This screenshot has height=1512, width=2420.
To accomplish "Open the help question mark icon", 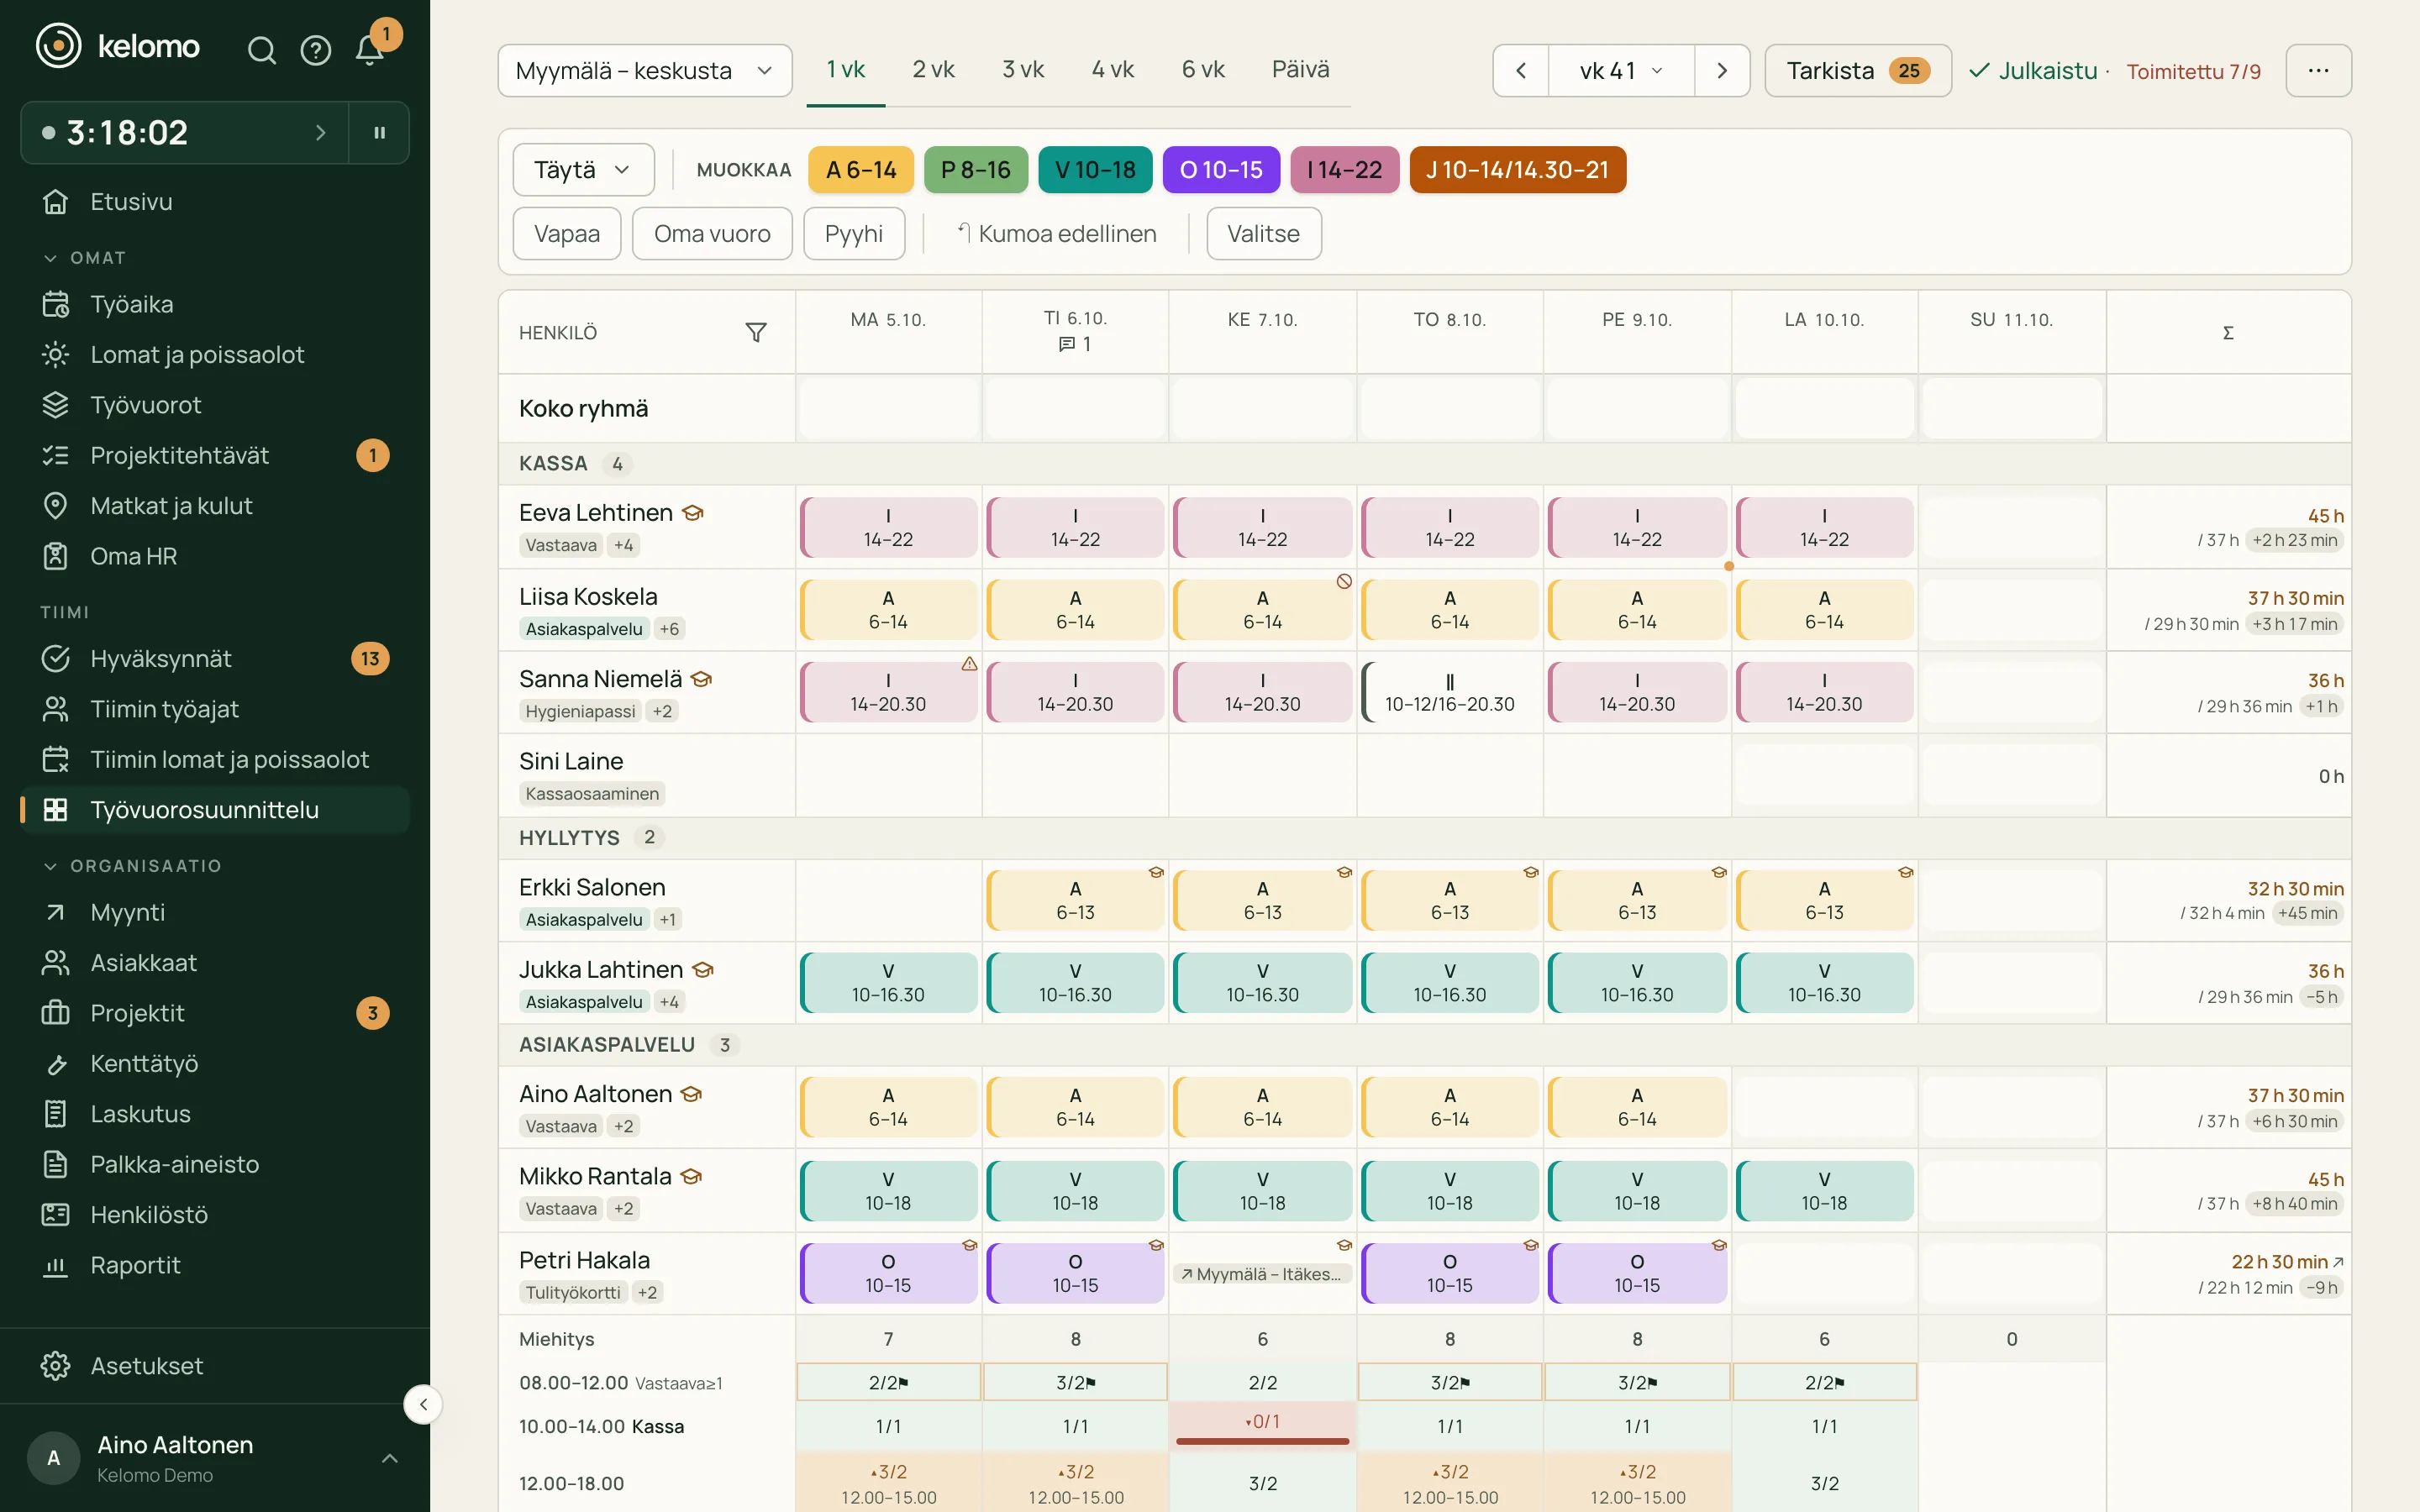I will 316,50.
